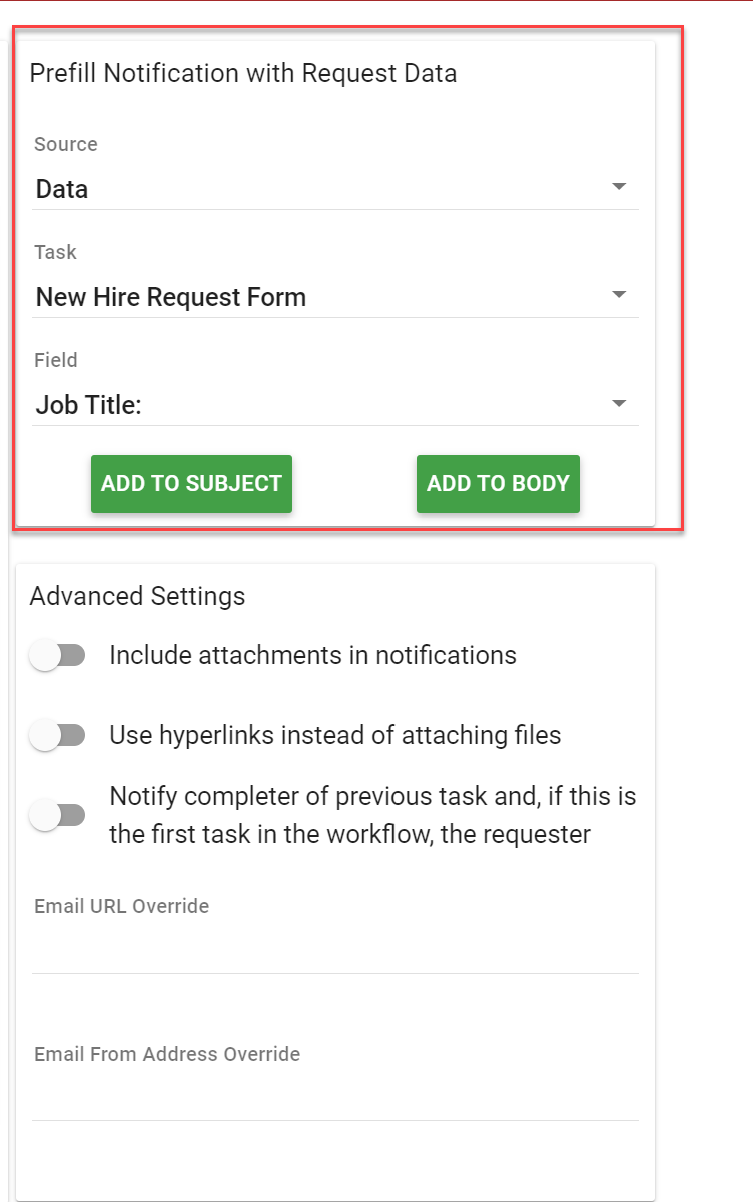Screen dimensions: 753x1202
Task: Open the Source dropdown showing Data
Action: point(320,189)
